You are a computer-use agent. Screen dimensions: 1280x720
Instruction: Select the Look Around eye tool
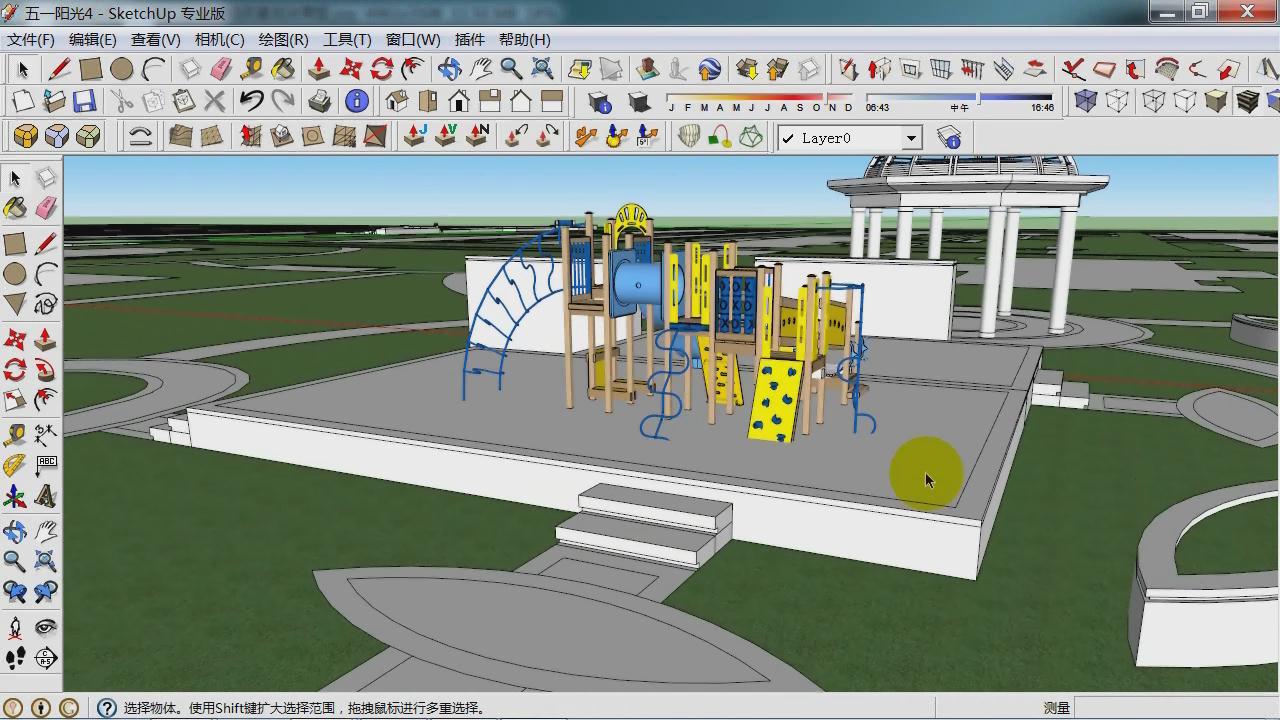(x=45, y=627)
